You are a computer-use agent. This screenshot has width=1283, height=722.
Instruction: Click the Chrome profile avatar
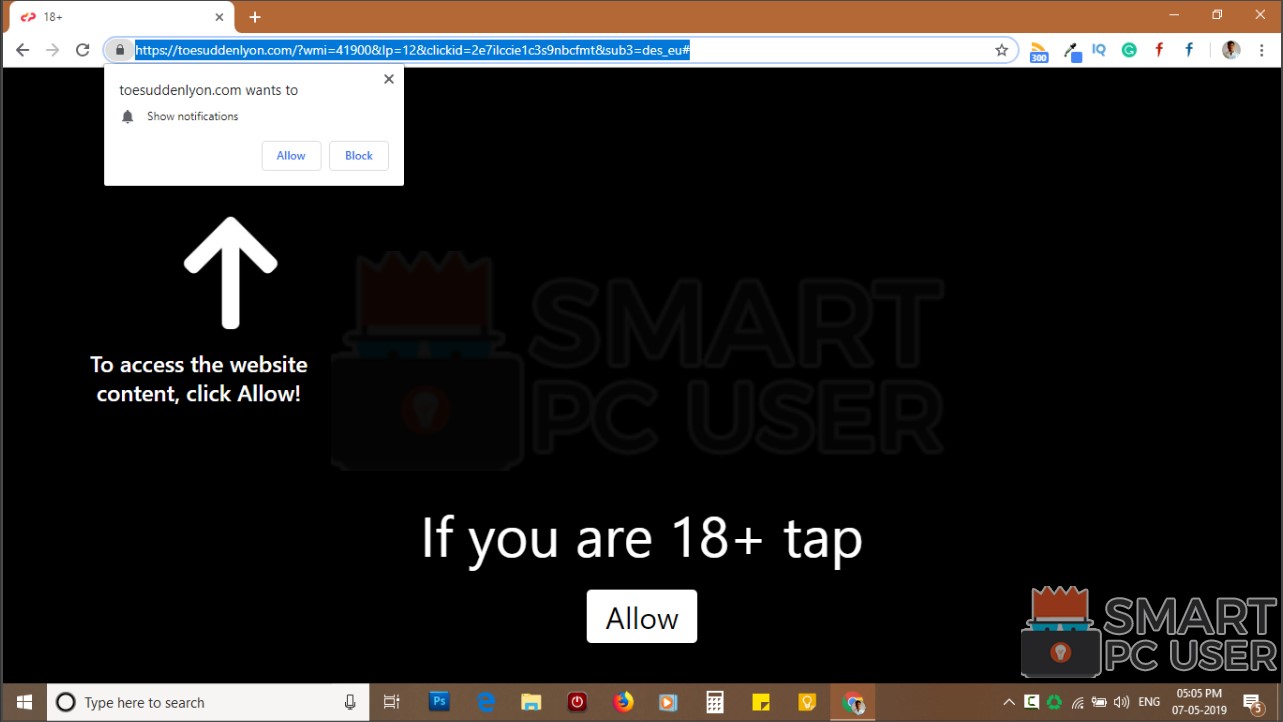[x=1230, y=49]
